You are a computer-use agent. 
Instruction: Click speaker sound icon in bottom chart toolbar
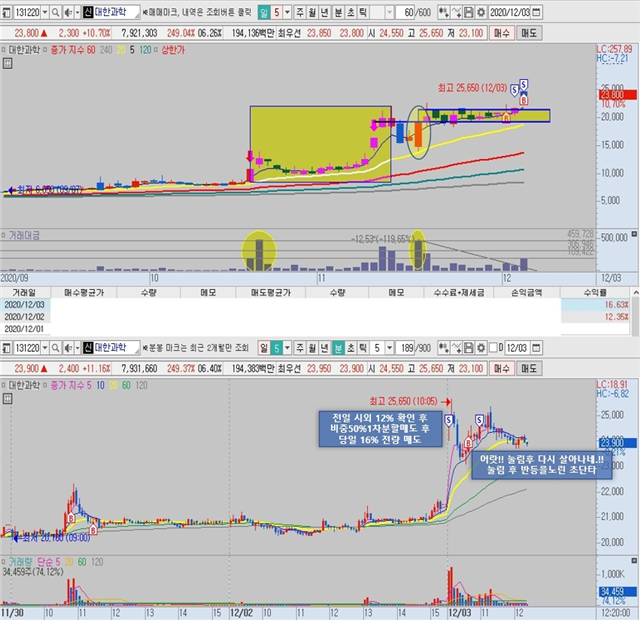coord(67,348)
